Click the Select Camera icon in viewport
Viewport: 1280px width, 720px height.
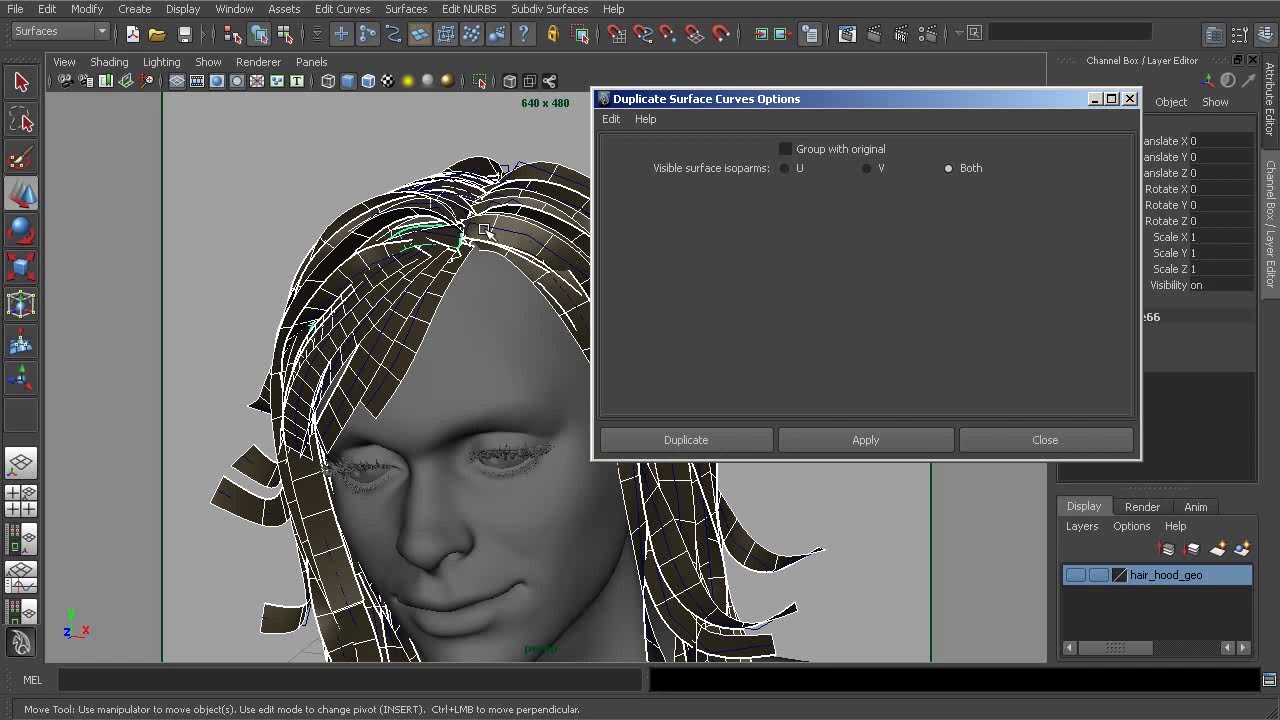click(x=65, y=81)
